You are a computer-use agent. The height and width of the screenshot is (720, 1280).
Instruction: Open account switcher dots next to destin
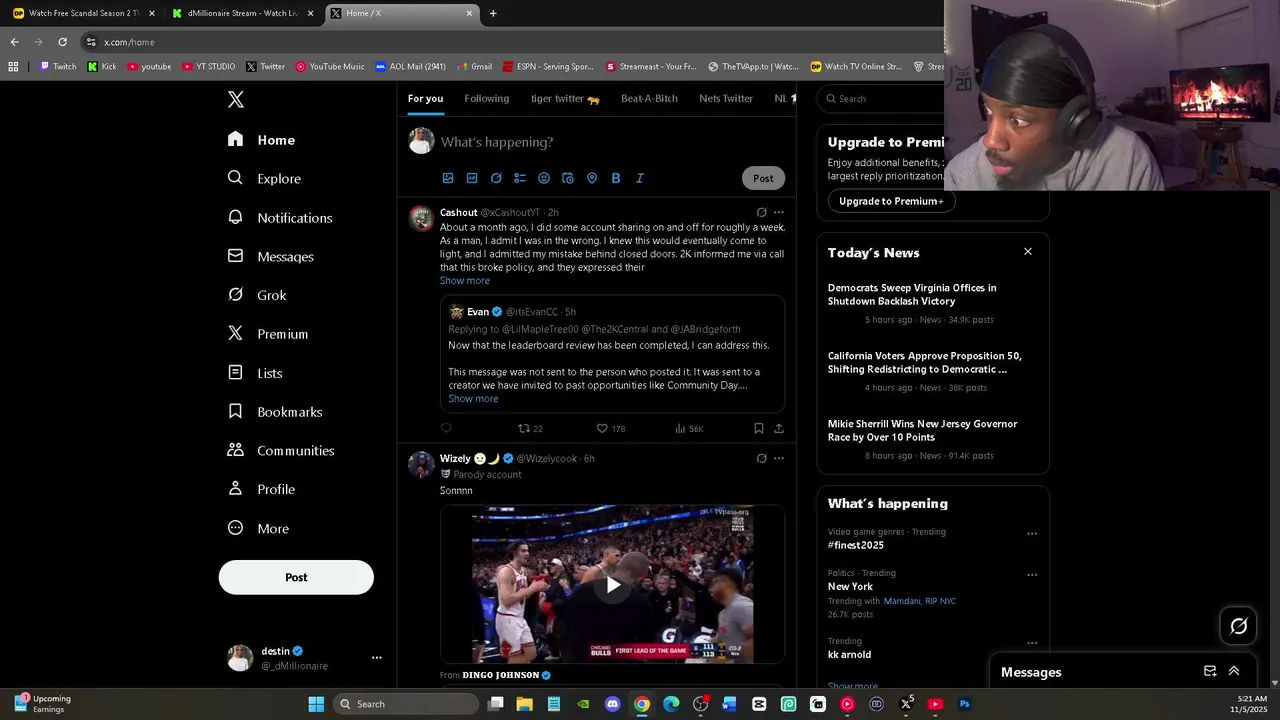click(377, 657)
